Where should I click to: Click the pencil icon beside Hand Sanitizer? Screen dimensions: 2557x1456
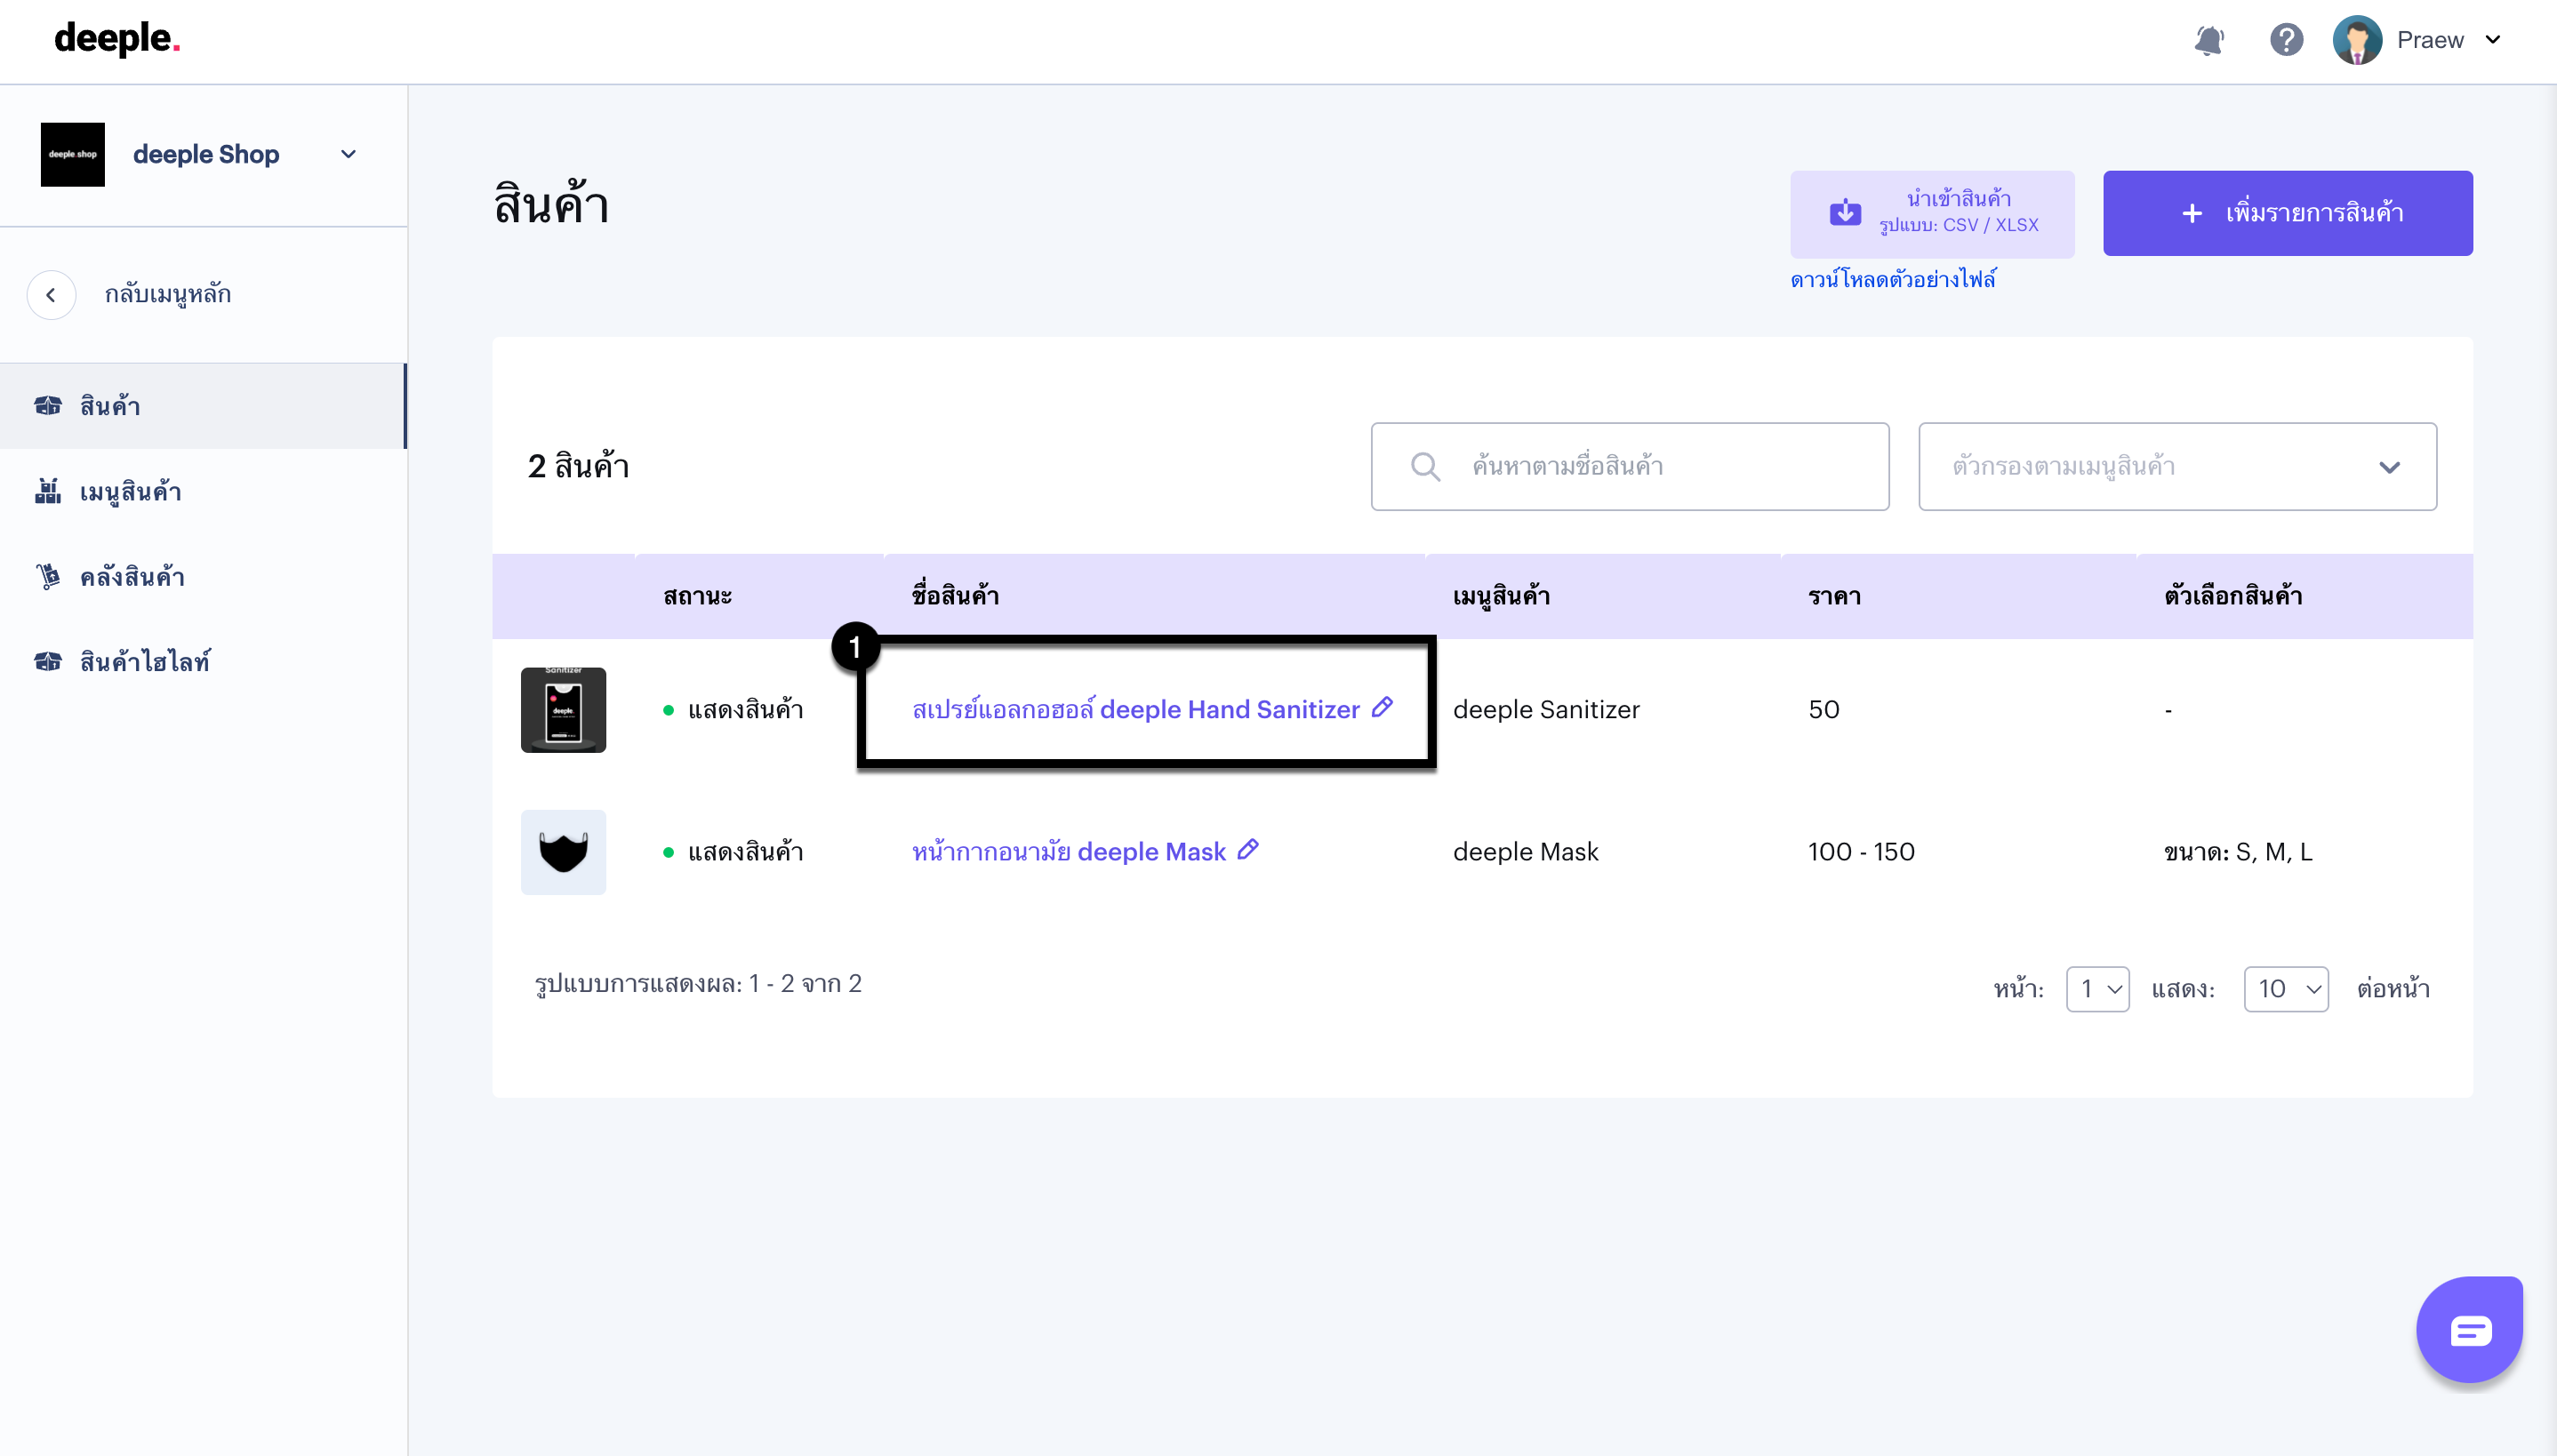[1383, 707]
